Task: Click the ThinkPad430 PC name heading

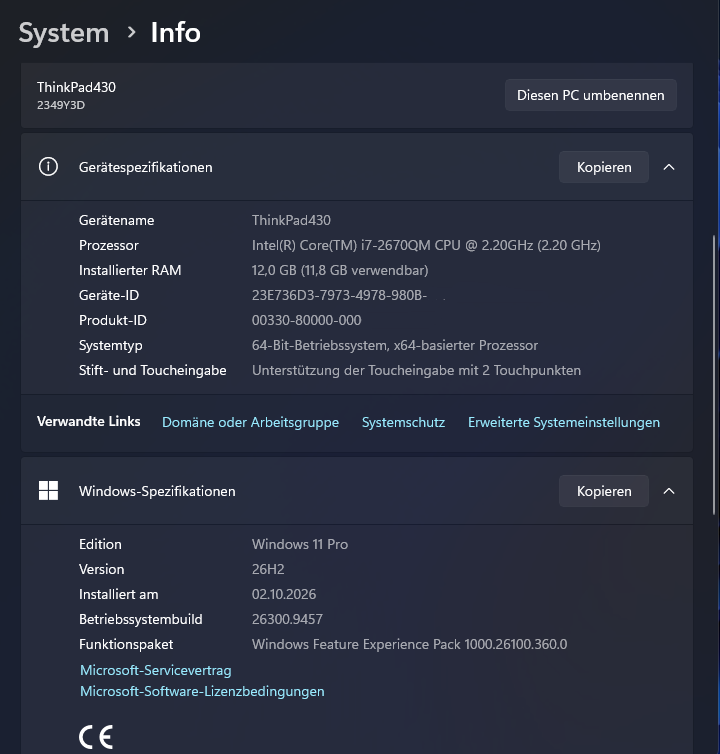Action: pyautogui.click(x=76, y=87)
